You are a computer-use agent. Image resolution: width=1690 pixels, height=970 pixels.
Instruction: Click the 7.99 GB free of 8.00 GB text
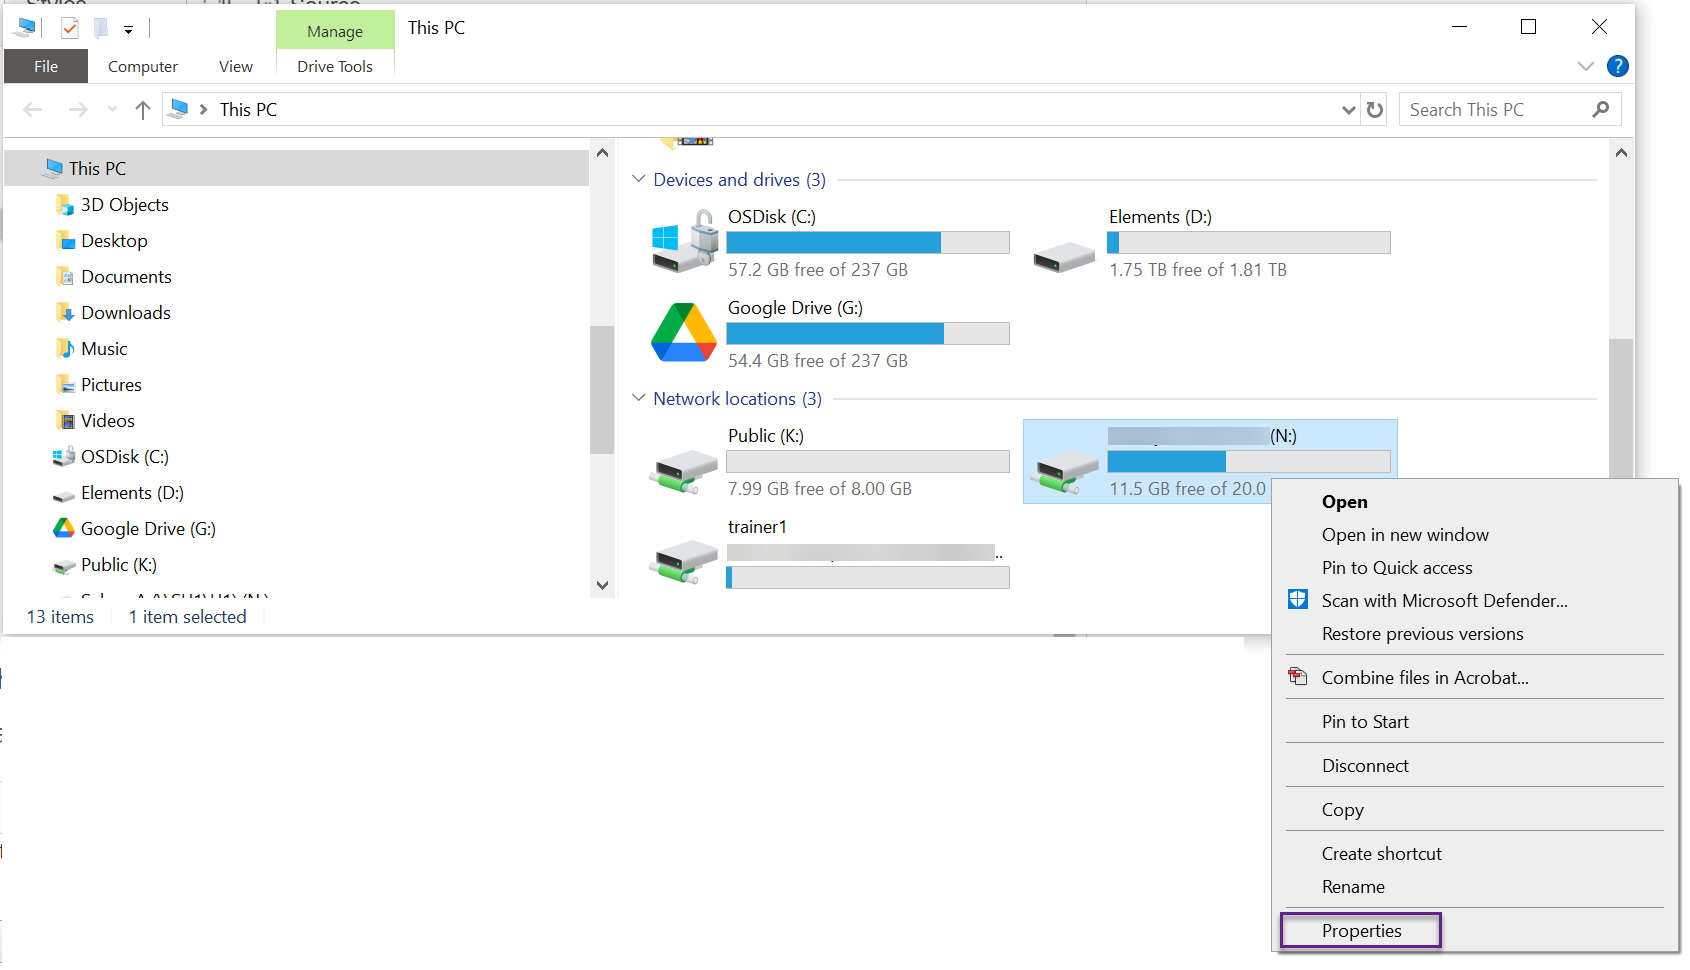(820, 489)
